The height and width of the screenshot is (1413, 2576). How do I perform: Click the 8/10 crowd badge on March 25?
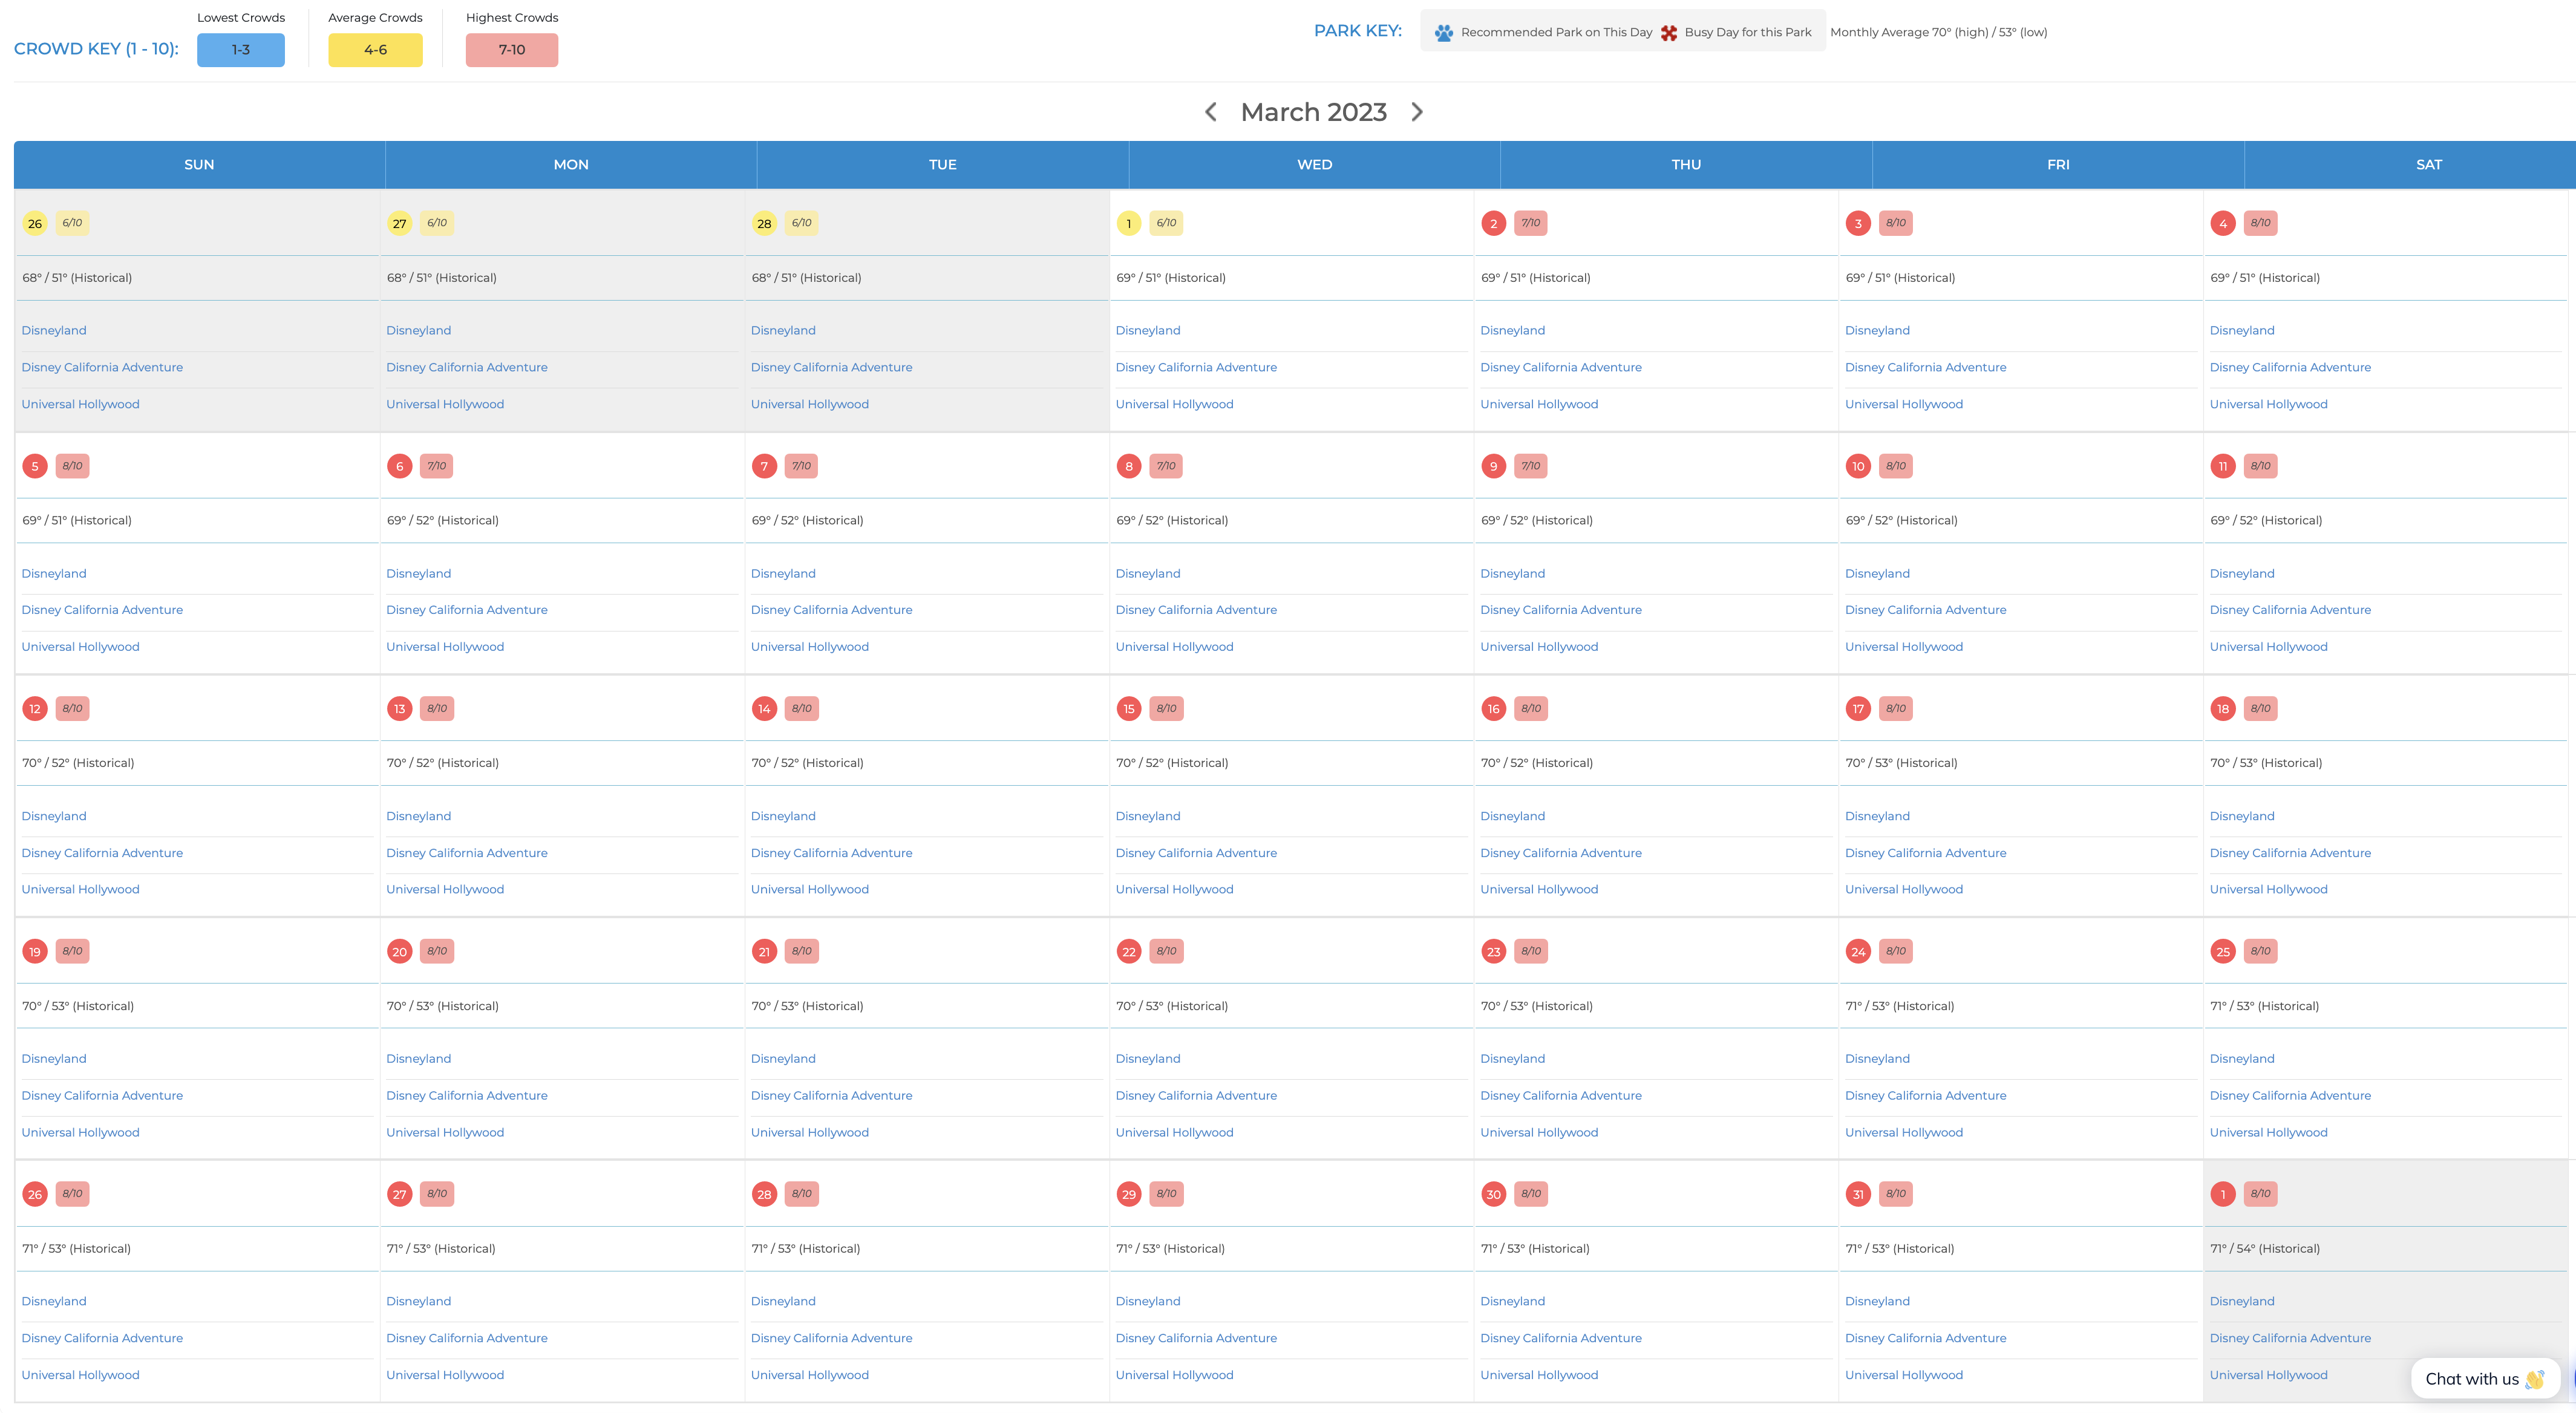[x=2260, y=951]
